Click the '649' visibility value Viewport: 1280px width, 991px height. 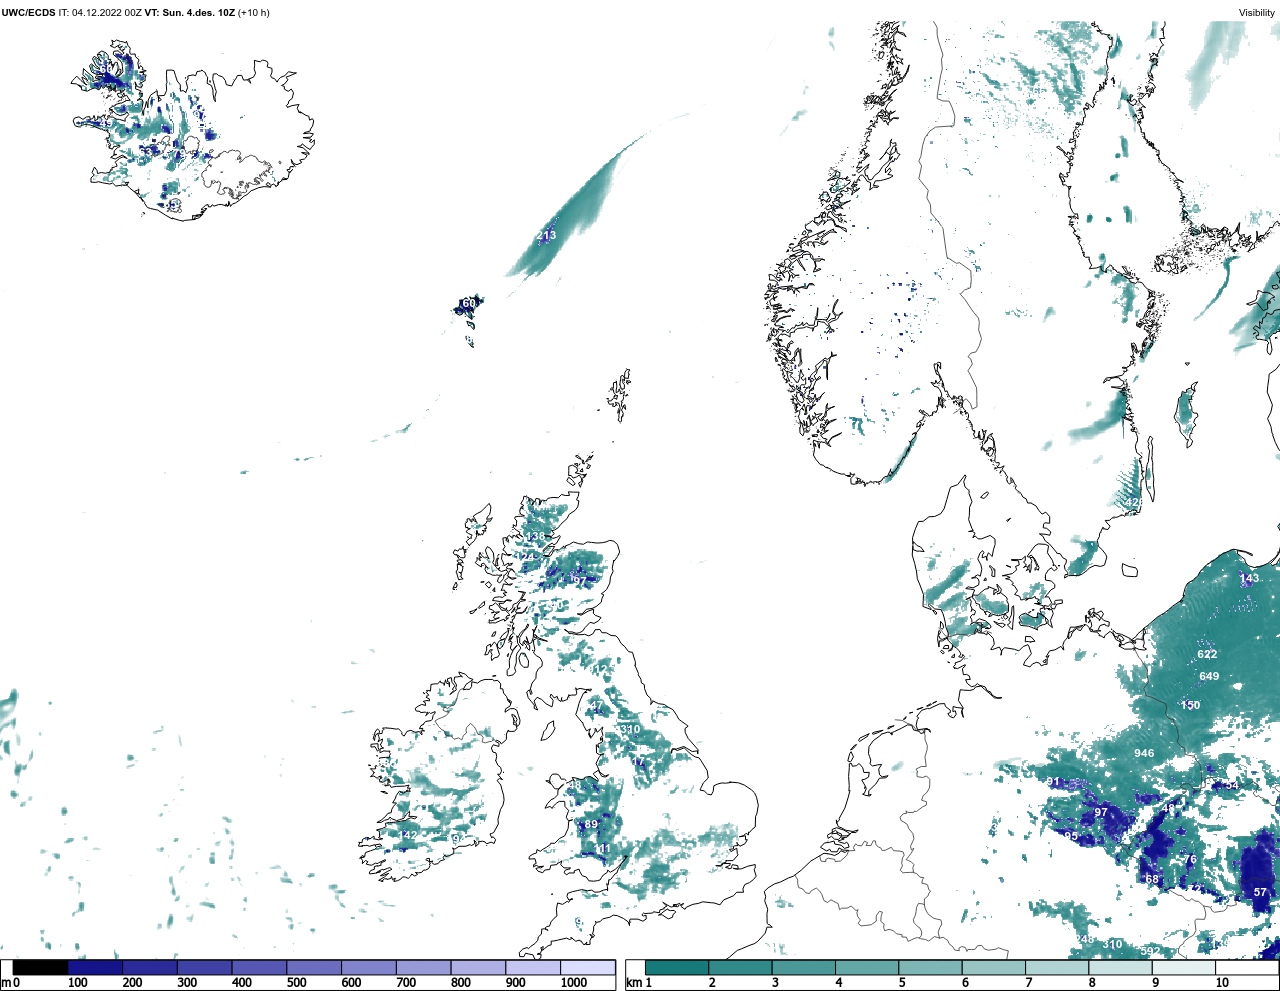(x=1209, y=676)
